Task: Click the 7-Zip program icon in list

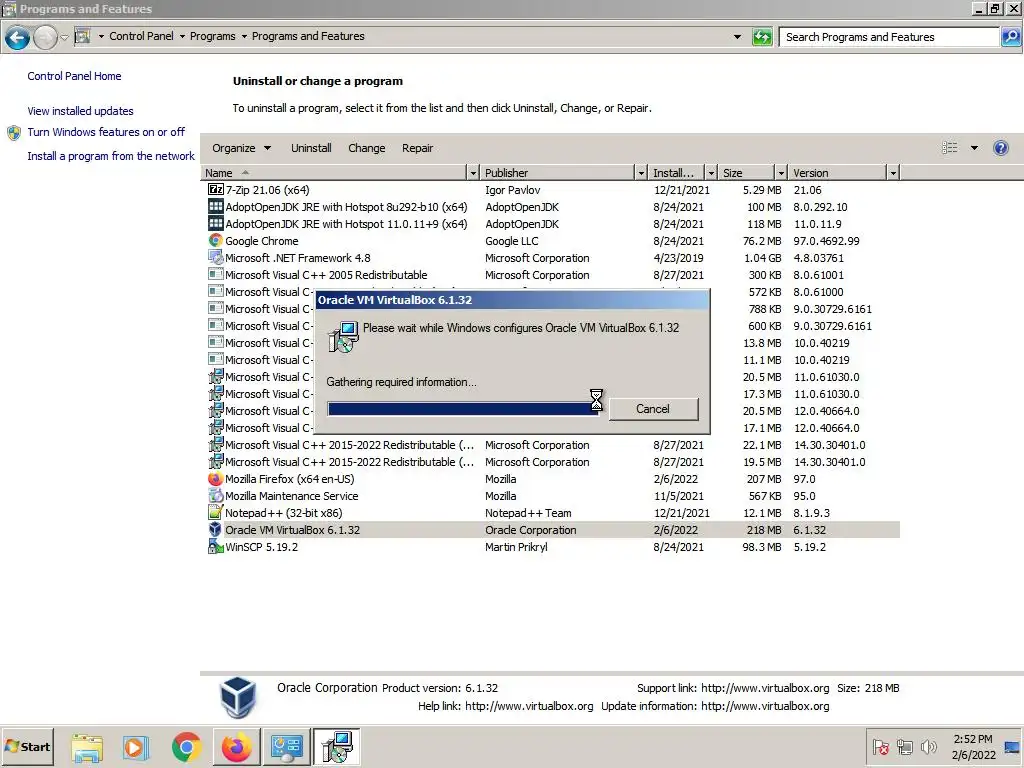Action: (216, 189)
